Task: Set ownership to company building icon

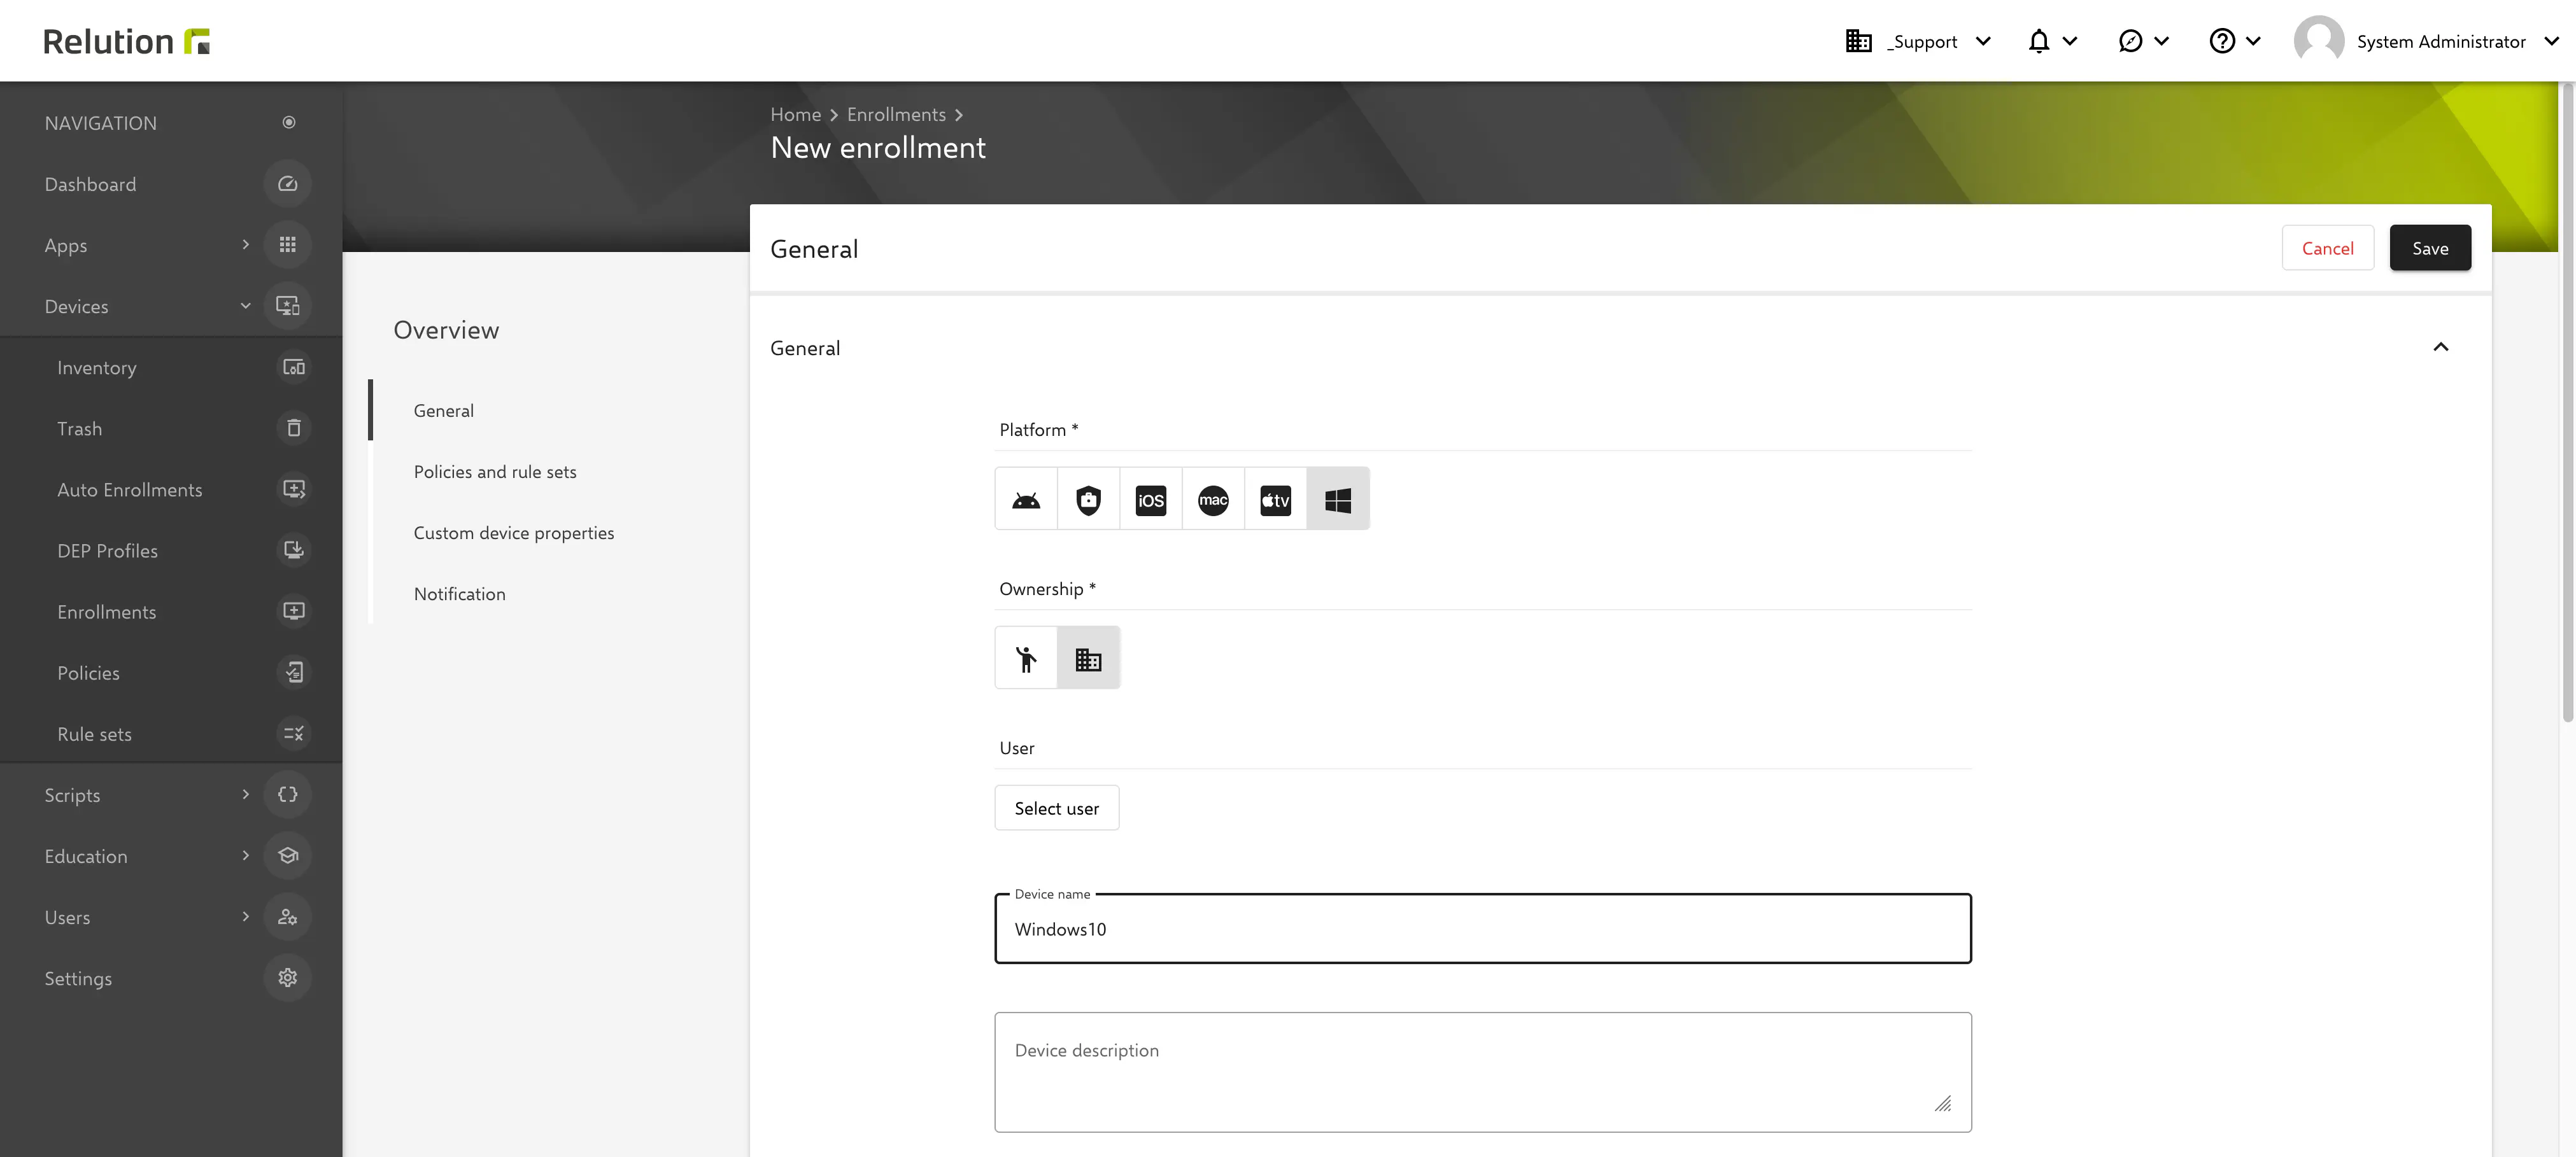Action: (x=1088, y=658)
